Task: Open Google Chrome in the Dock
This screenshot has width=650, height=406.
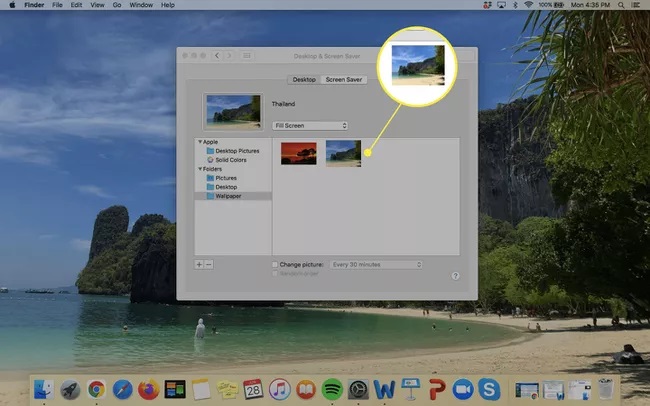Action: [96, 390]
